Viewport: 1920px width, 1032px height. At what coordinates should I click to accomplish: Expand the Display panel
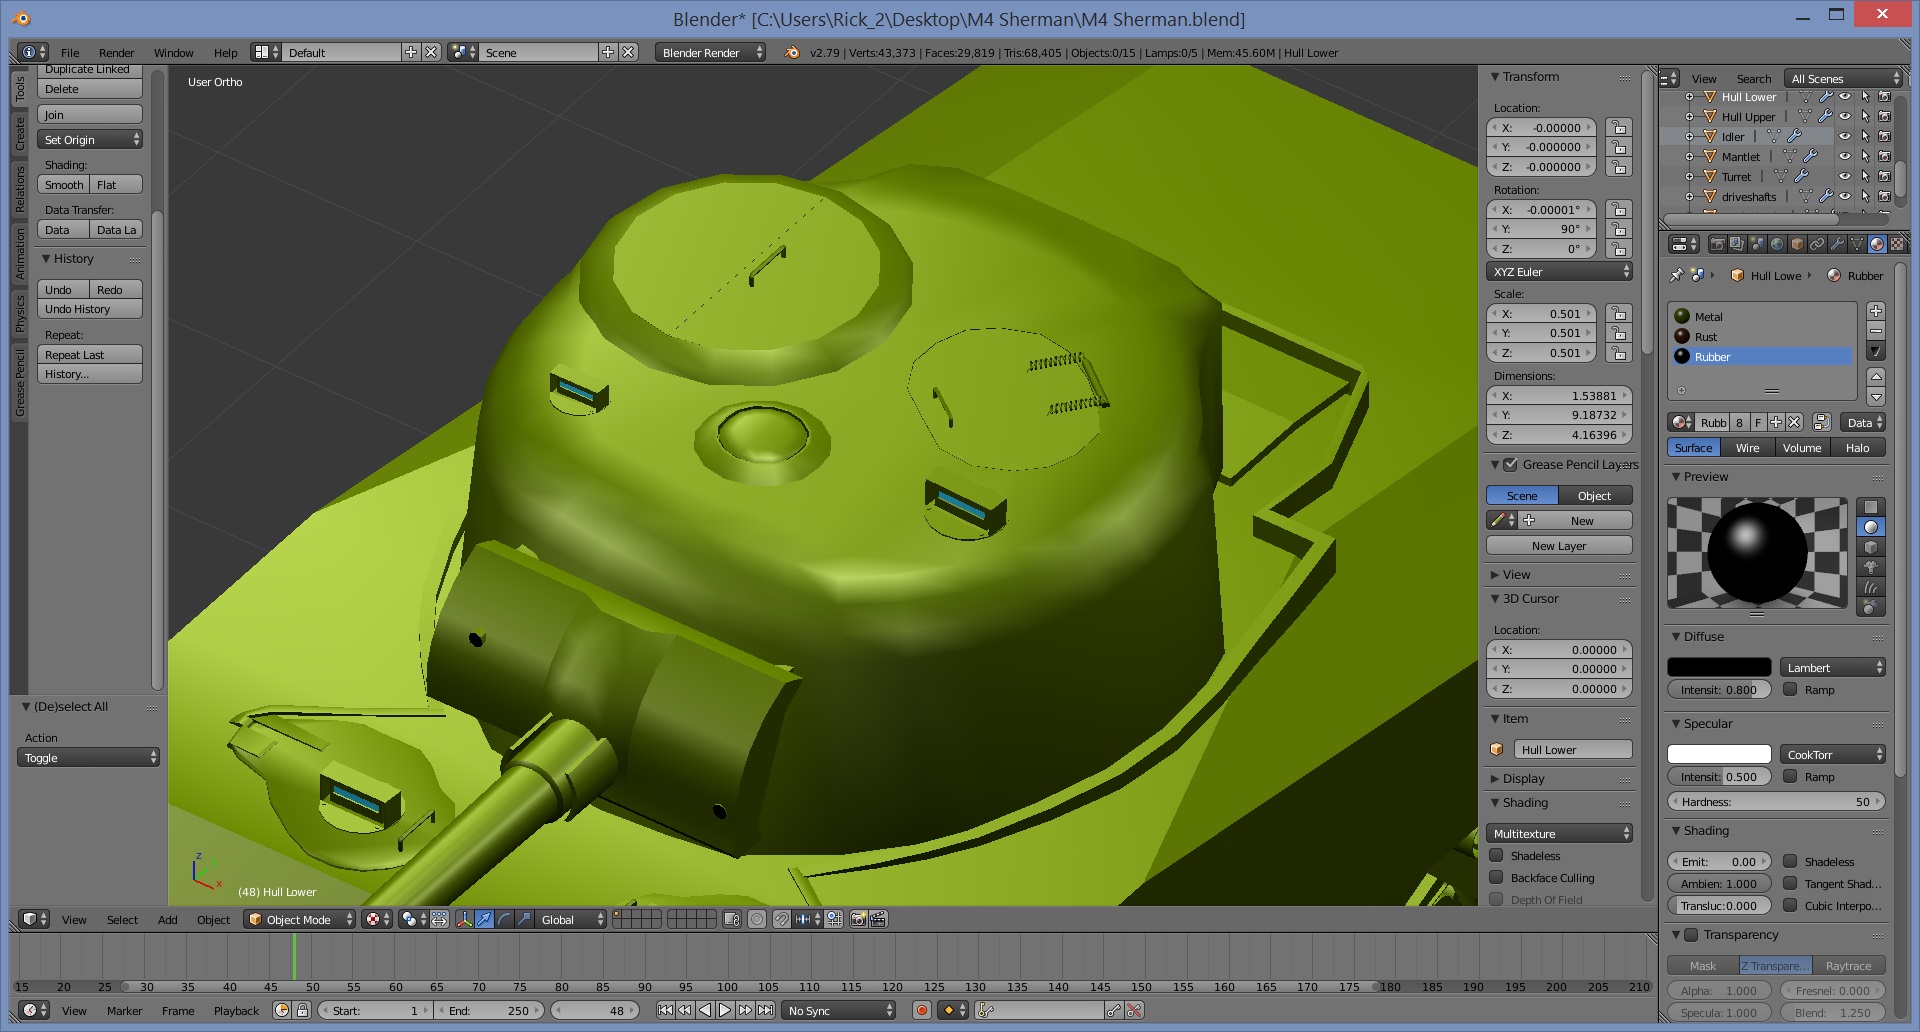point(1523,778)
